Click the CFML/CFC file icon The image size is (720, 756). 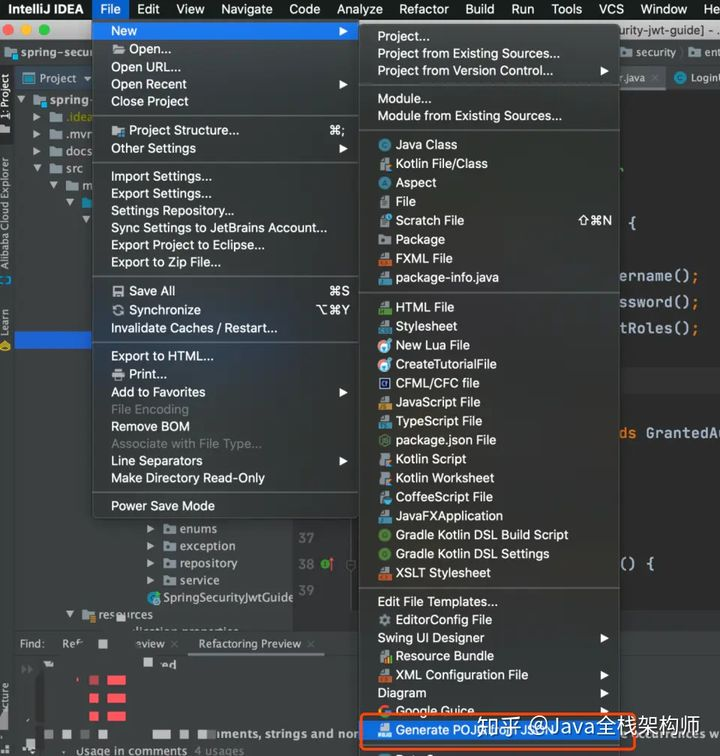pyautogui.click(x=384, y=383)
